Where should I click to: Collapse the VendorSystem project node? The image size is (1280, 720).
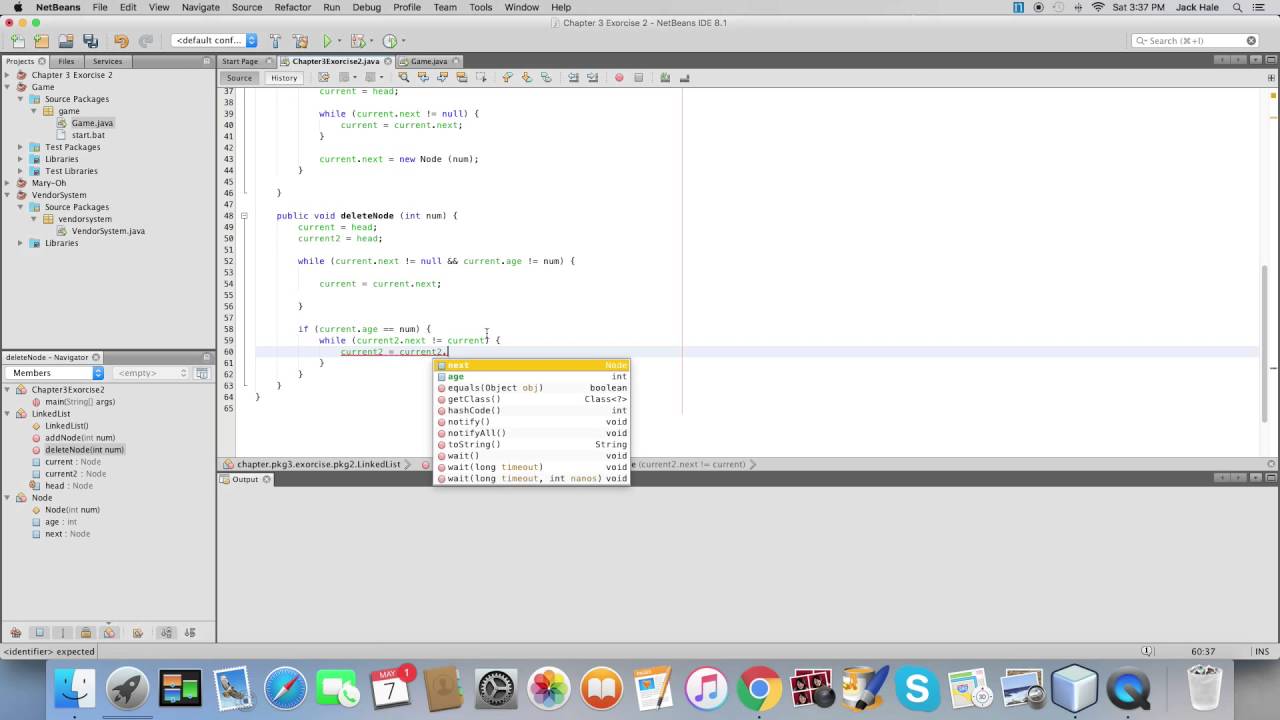click(x=8, y=195)
